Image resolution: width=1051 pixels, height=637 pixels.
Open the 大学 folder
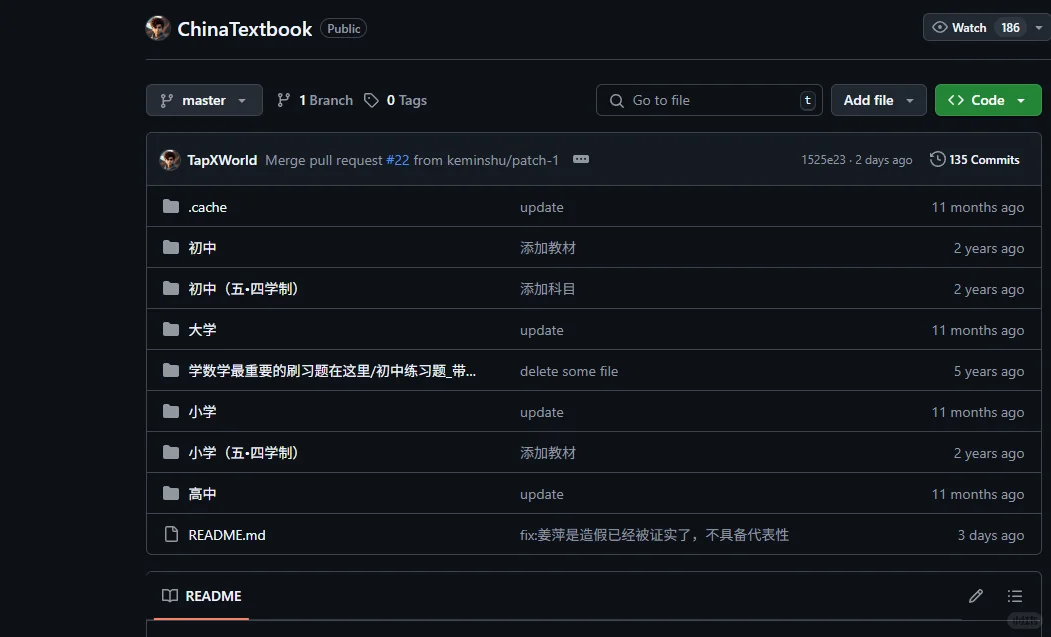[202, 330]
